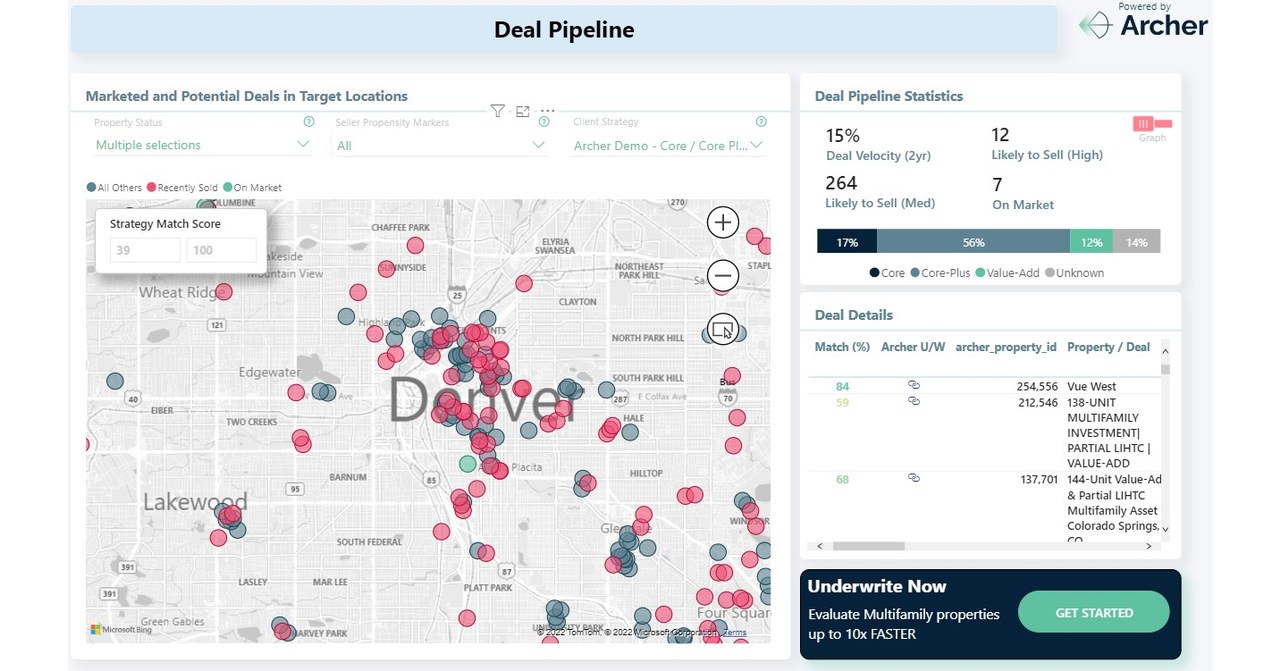Sort by the Match (%) column header
Screen dimensions: 1281x671
pos(841,347)
